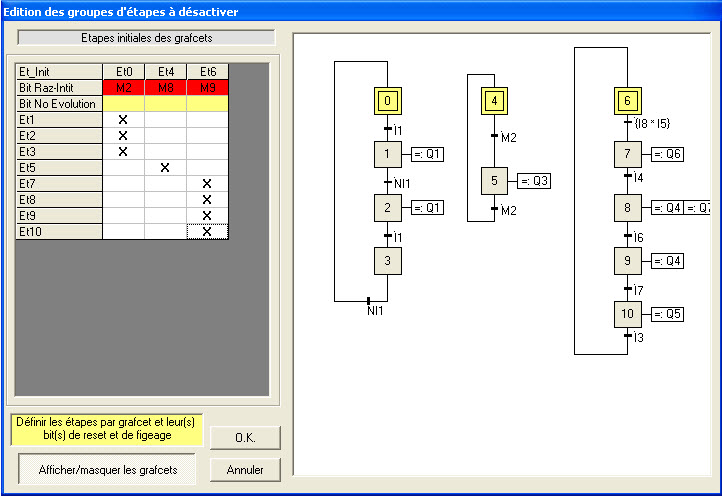
Task: Click step 3 box in the grafcet
Action: [388, 261]
